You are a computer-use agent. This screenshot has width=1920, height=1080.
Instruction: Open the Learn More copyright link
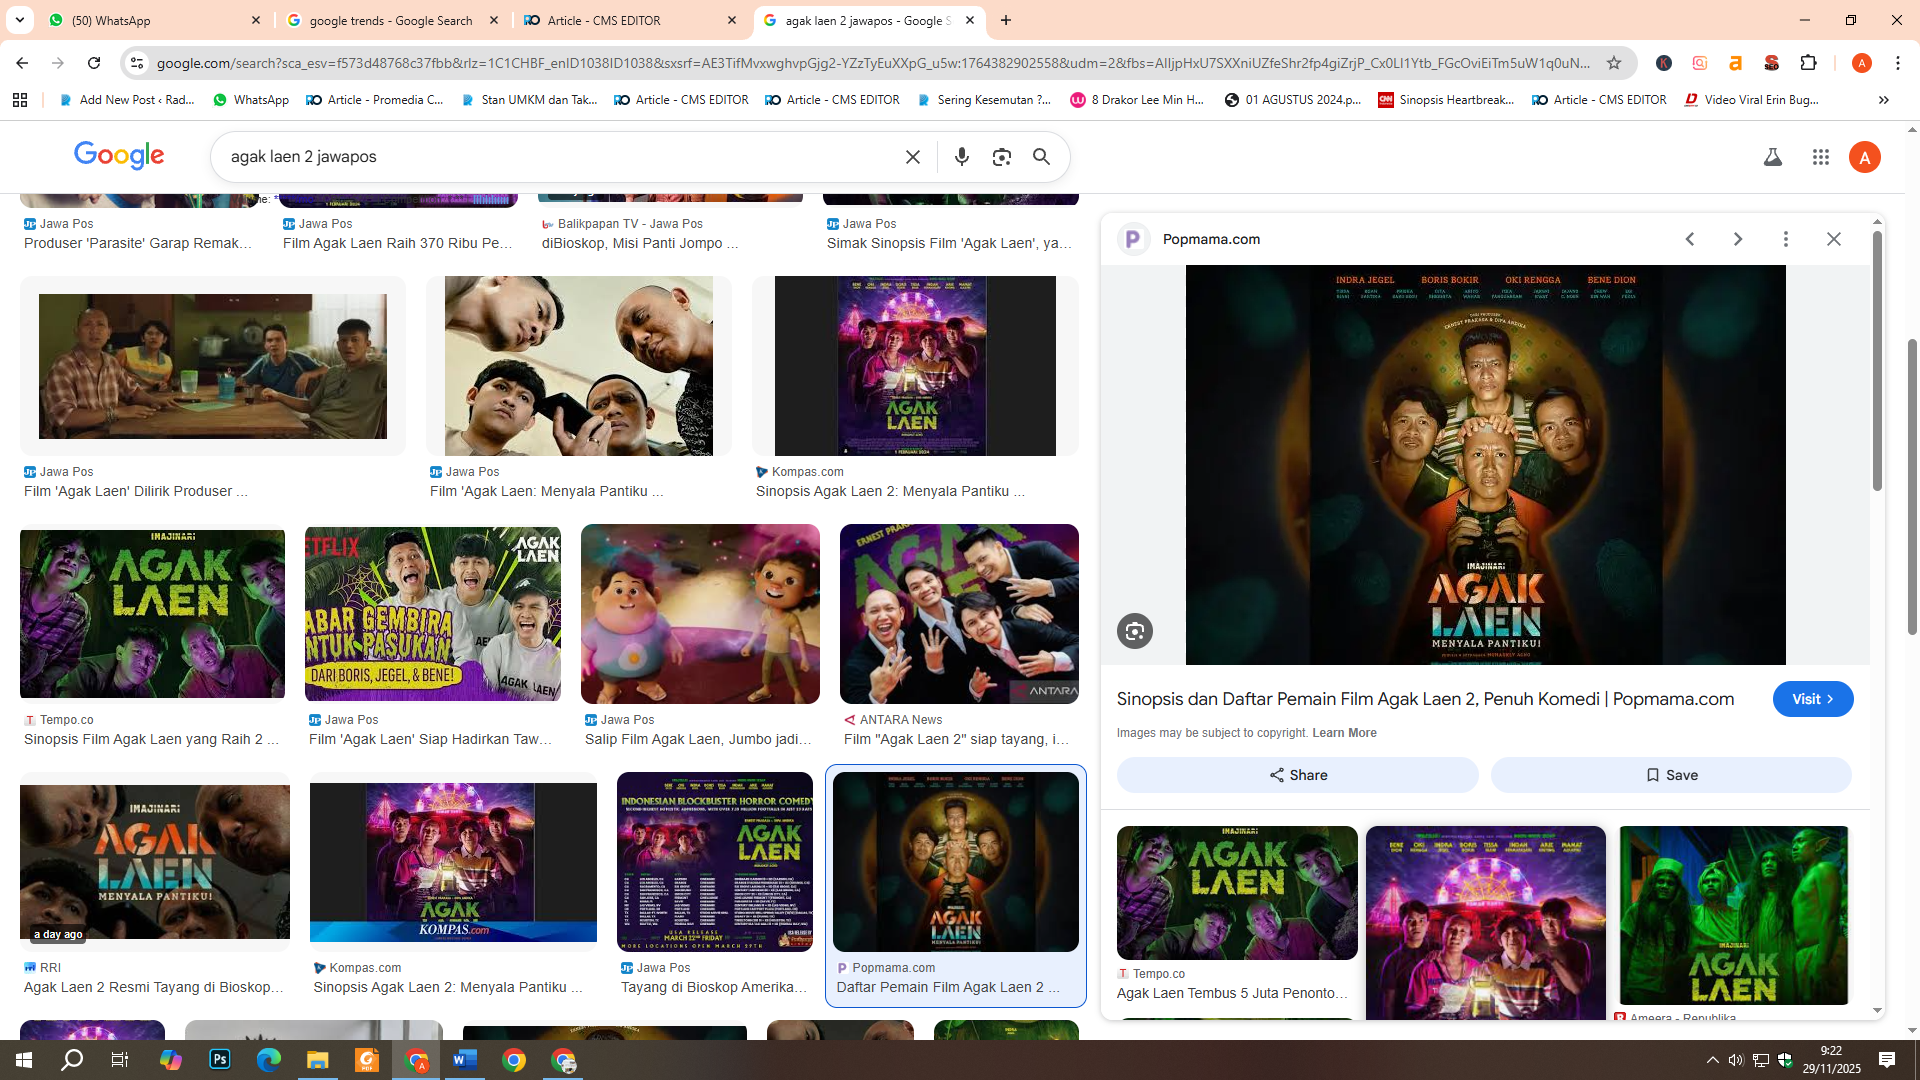[1344, 733]
